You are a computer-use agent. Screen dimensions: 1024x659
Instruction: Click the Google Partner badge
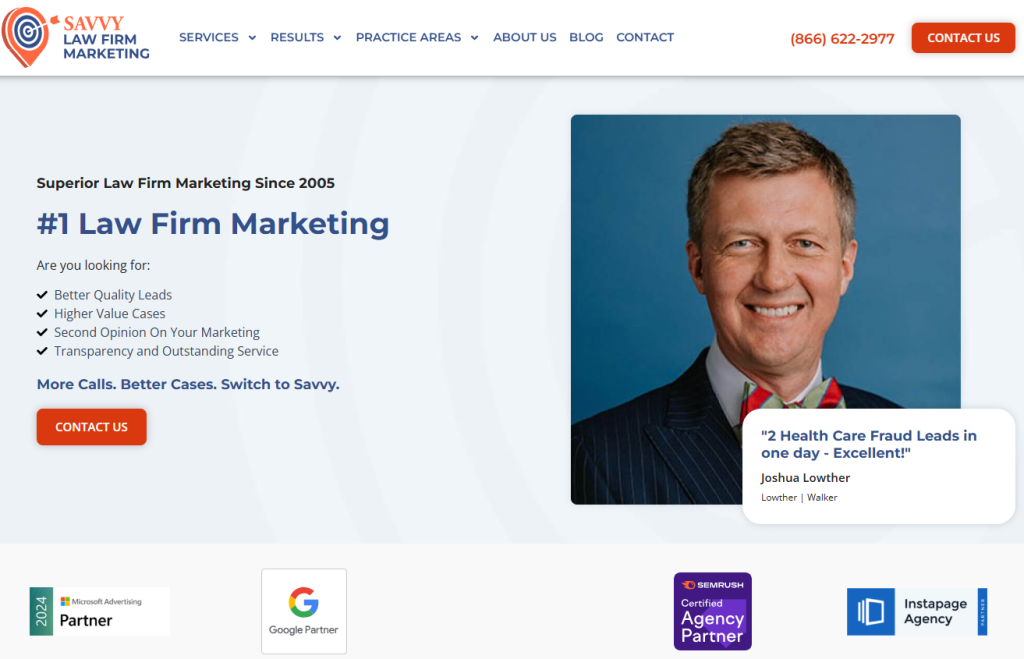304,611
